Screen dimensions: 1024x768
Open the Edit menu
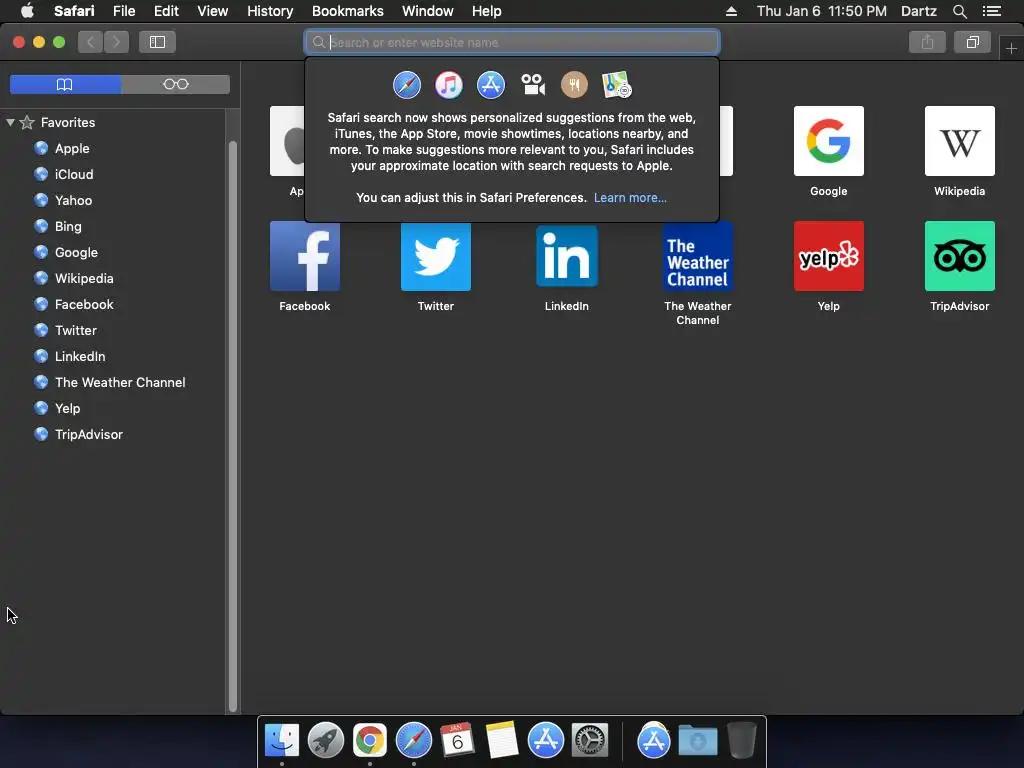166,11
